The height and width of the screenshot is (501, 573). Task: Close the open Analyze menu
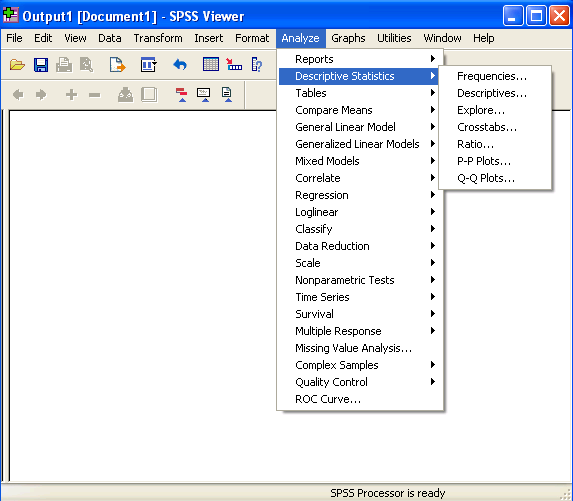pyautogui.click(x=300, y=38)
